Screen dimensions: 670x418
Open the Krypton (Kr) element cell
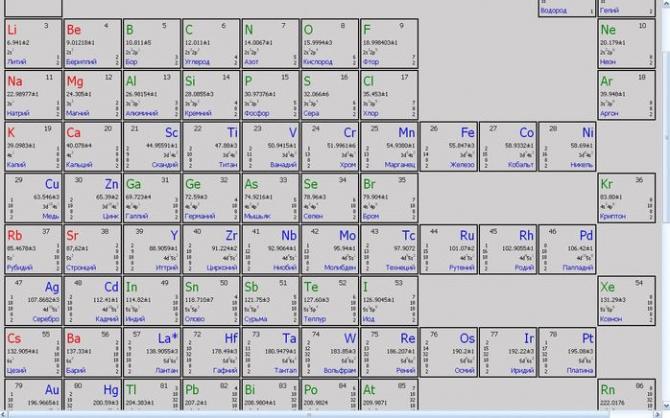coord(624,198)
